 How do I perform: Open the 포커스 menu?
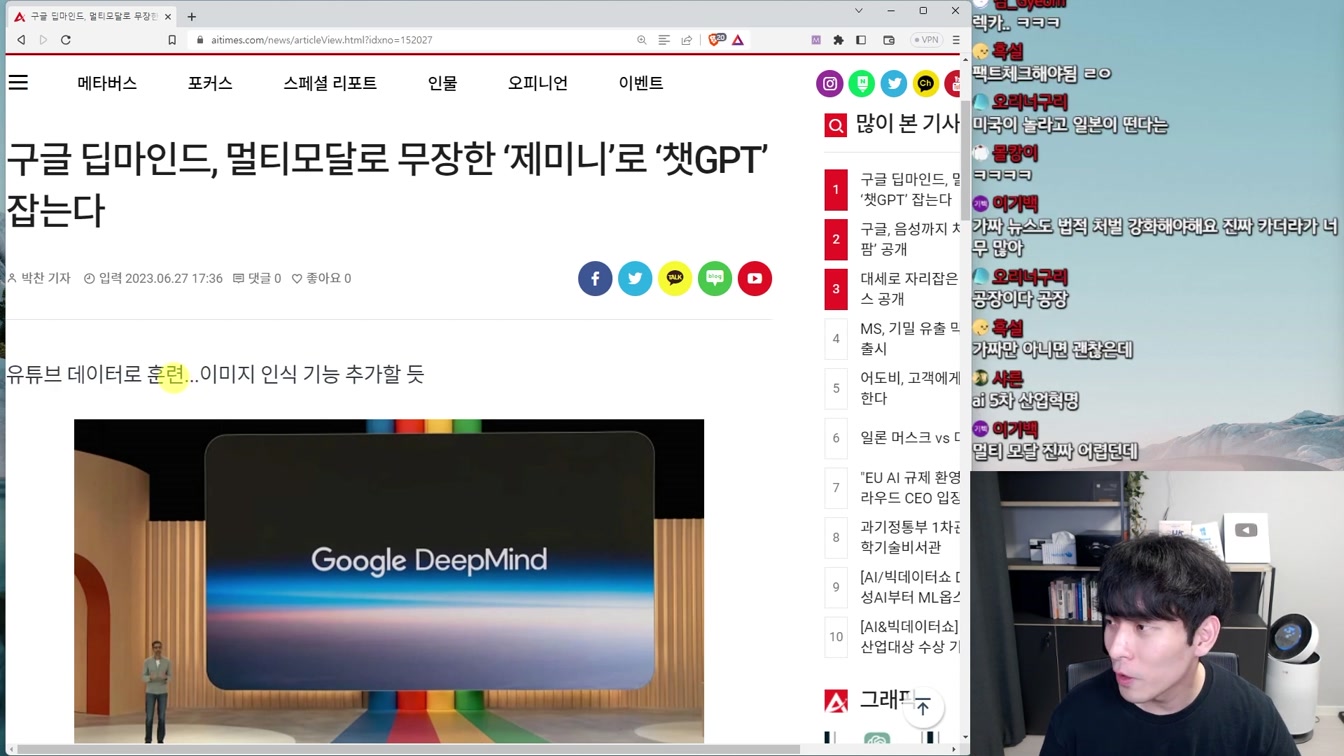(x=210, y=83)
